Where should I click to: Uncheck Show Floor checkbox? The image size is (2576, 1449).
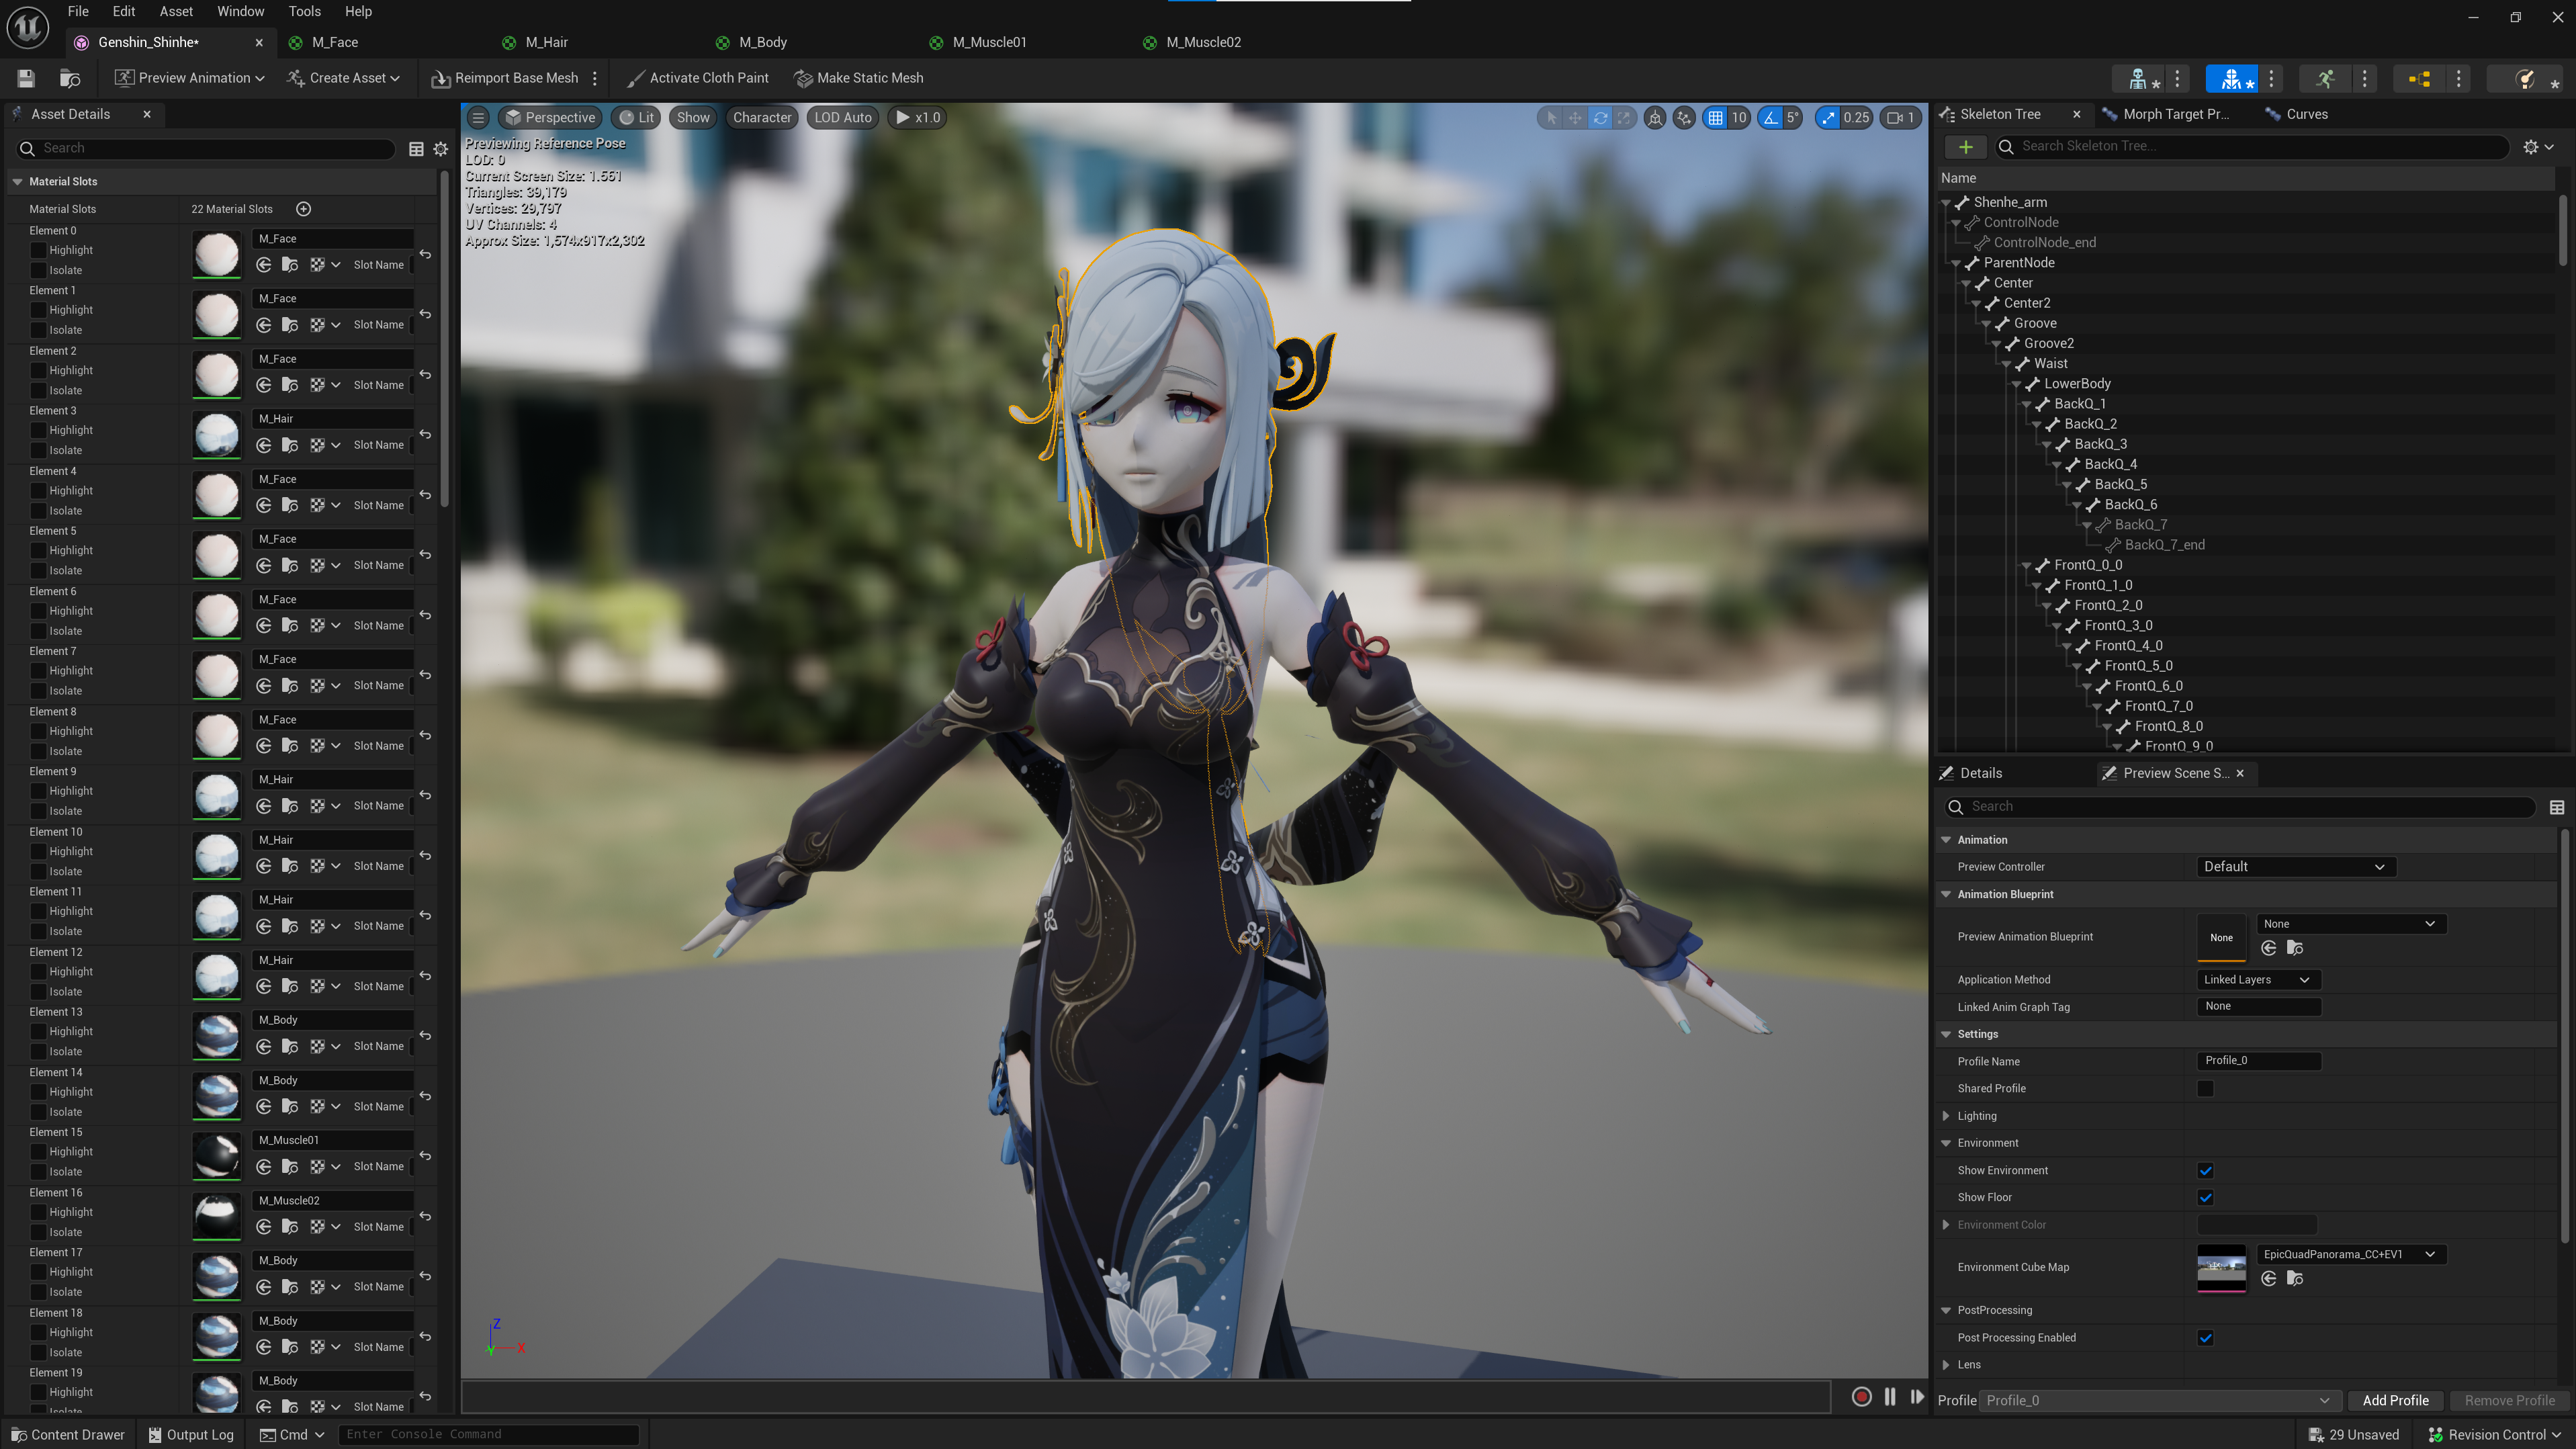2205,1197
